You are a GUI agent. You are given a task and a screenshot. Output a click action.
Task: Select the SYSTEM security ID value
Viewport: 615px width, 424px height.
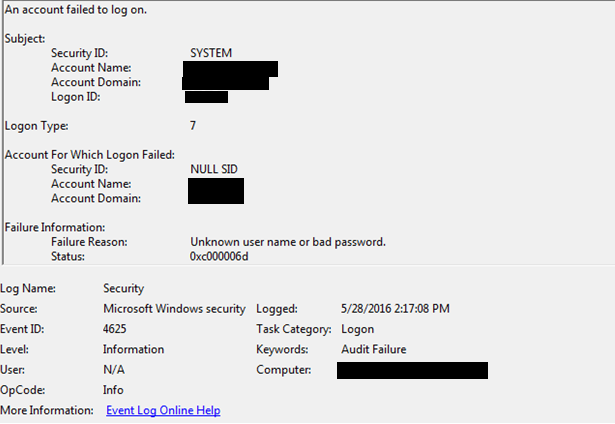pos(212,52)
